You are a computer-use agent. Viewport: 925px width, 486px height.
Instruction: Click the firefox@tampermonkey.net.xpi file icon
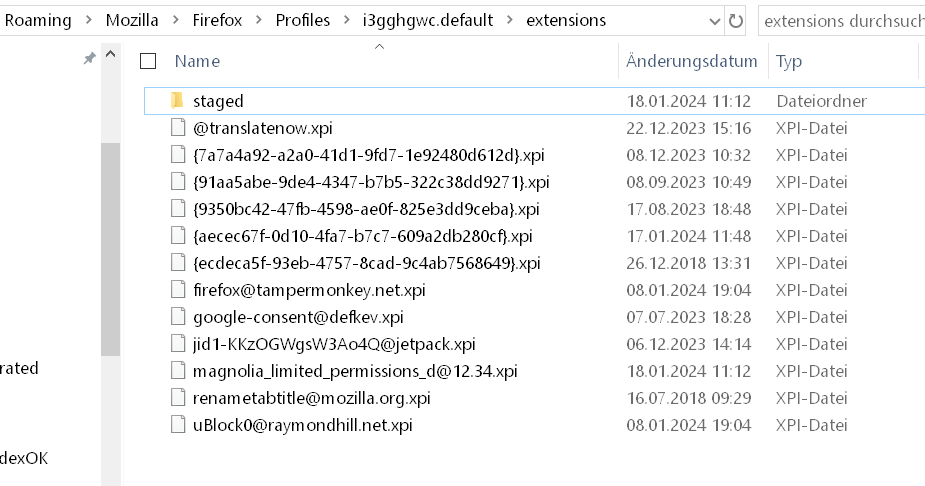[177, 290]
